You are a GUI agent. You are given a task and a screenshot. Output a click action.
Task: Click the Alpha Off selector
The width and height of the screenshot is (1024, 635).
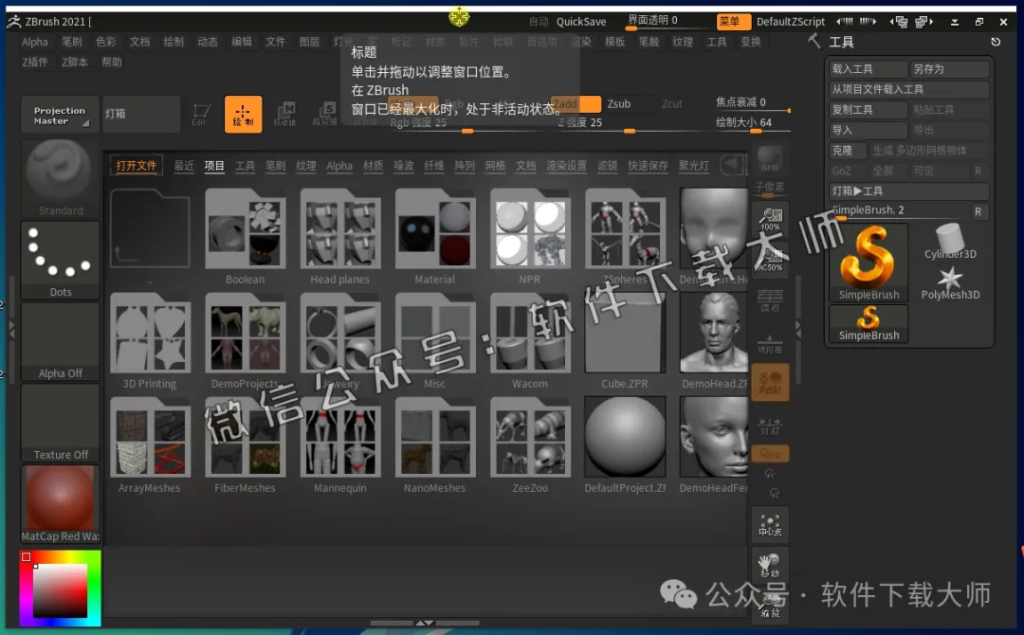pos(59,338)
